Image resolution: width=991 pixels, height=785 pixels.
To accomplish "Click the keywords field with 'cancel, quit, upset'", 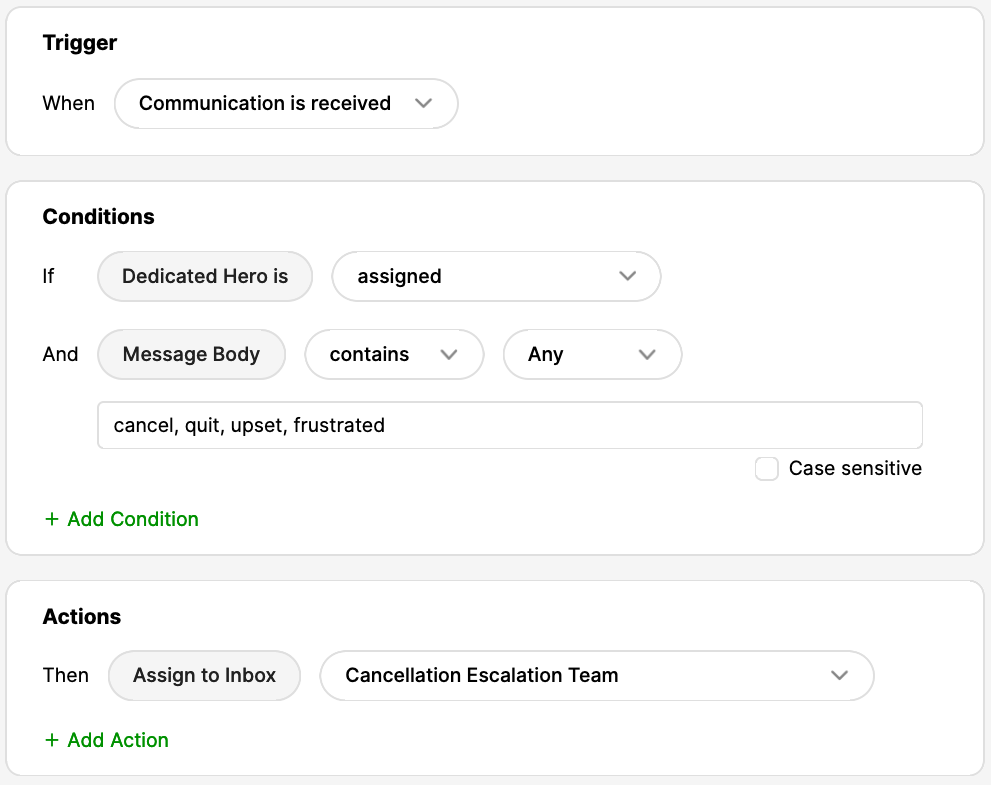I will point(510,425).
